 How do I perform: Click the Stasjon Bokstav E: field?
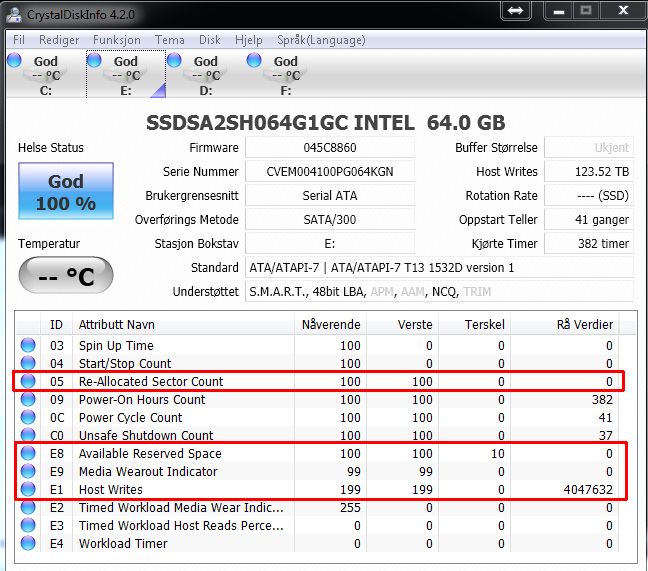coord(330,243)
